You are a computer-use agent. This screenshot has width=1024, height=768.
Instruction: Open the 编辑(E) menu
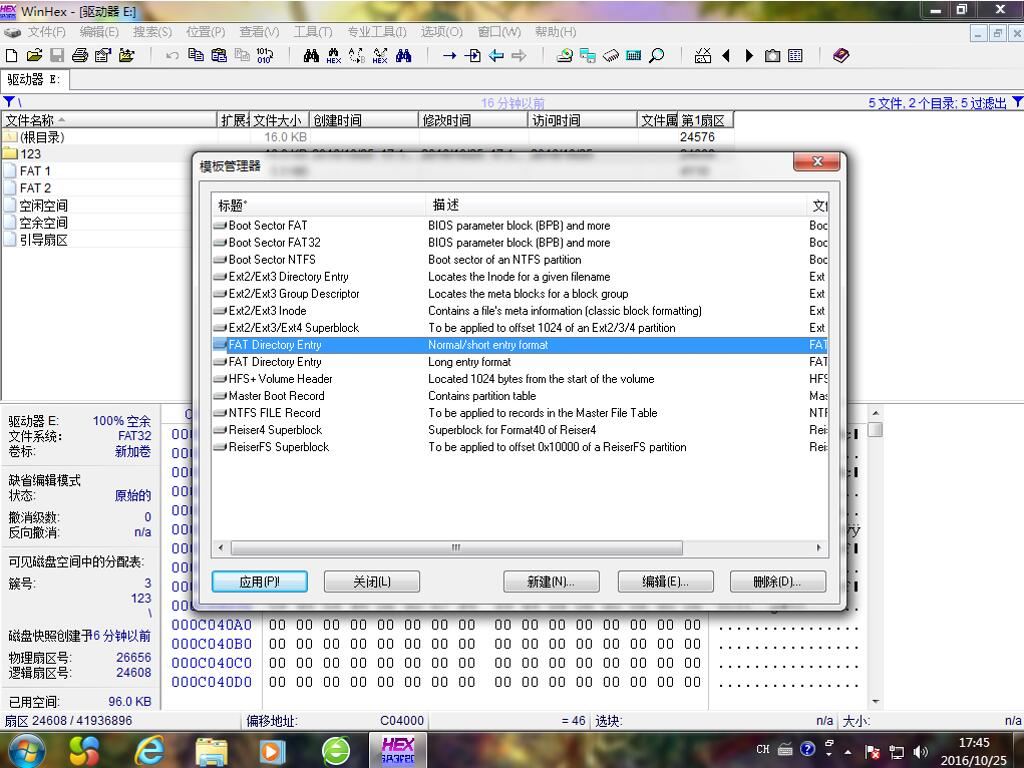click(99, 31)
